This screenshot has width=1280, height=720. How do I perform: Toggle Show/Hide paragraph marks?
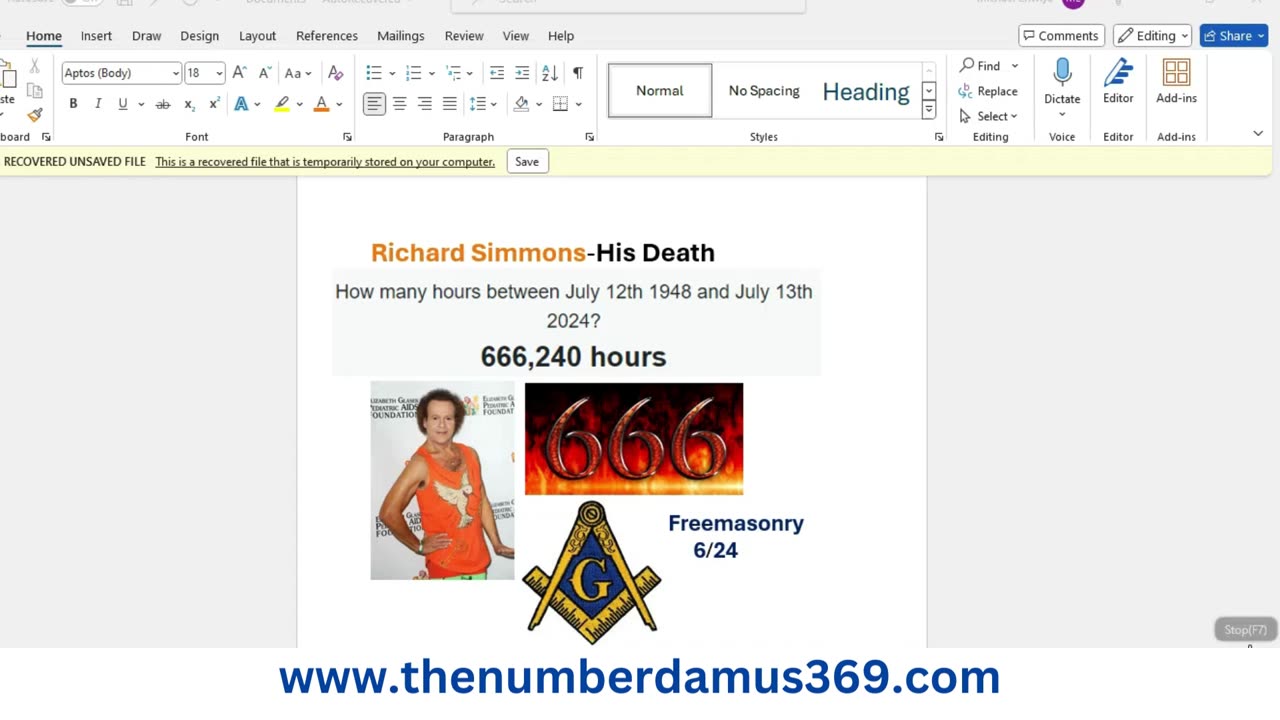point(577,73)
